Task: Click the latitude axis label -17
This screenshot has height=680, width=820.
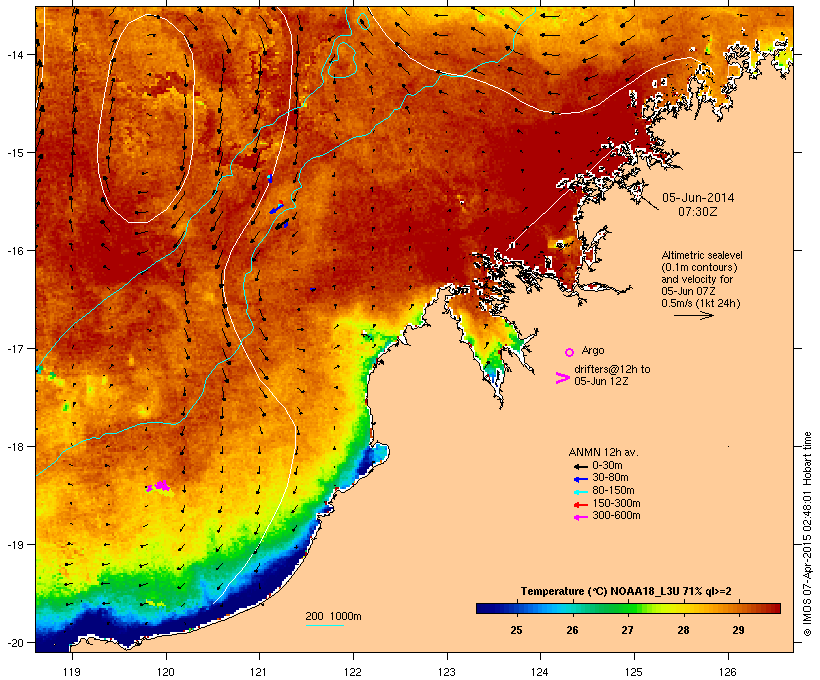Action: coord(15,348)
